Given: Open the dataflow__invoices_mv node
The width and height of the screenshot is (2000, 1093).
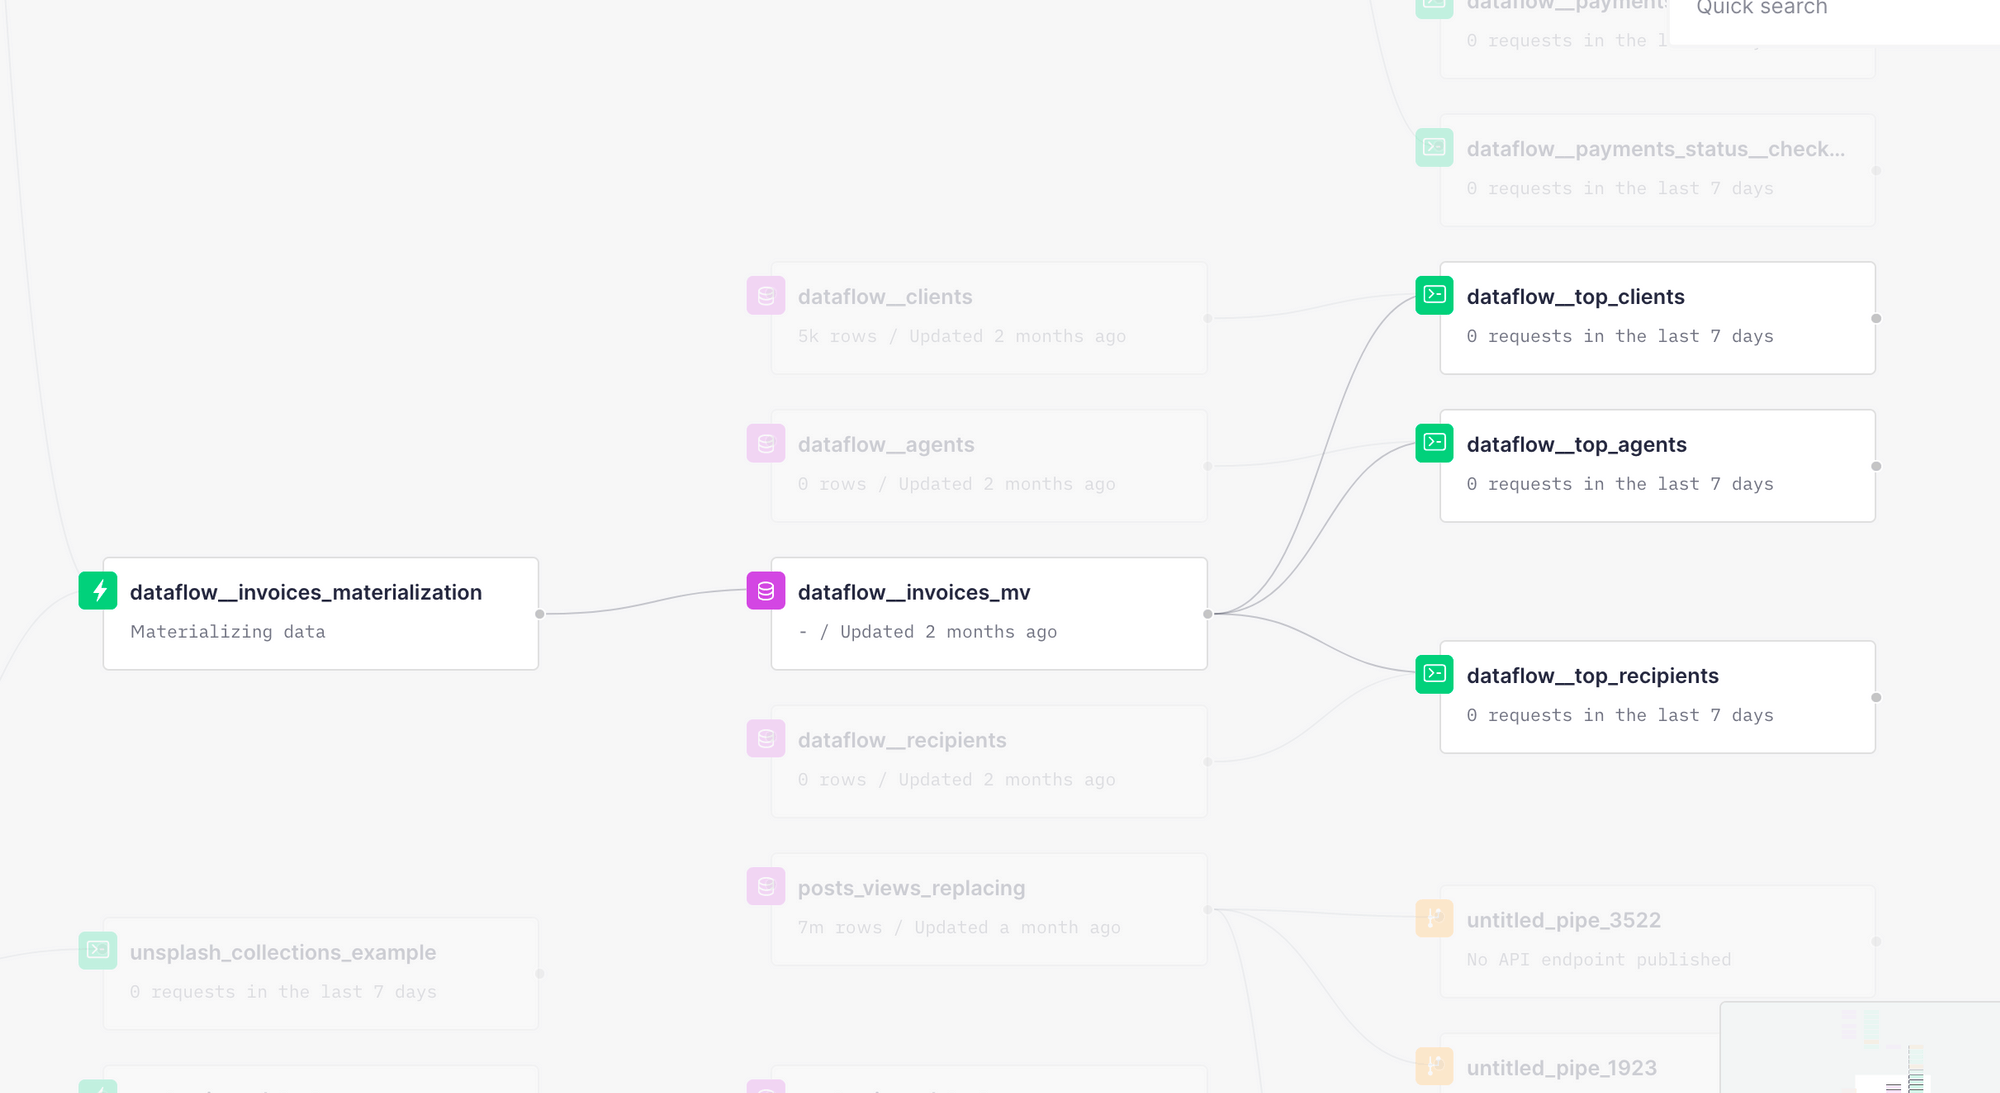Looking at the screenshot, I should 988,613.
